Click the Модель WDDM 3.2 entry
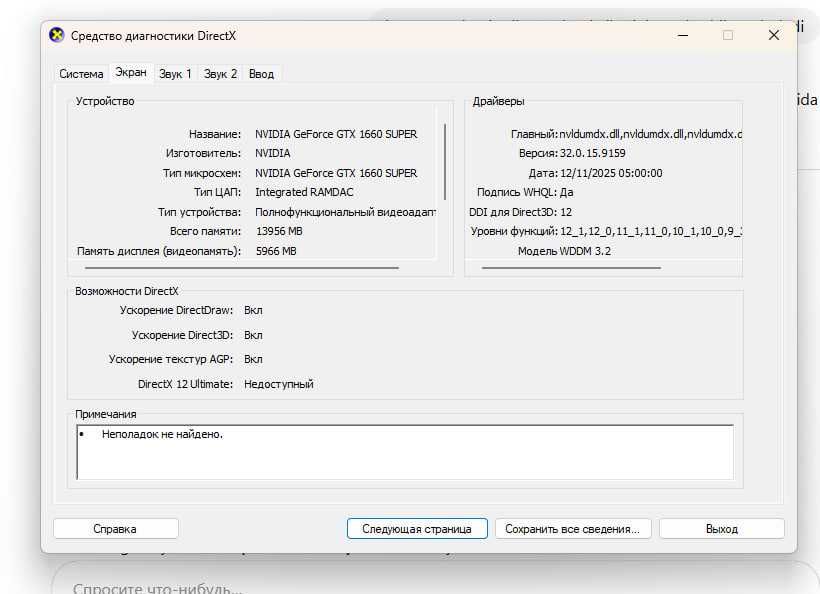Viewport: 820px width, 594px height. click(x=564, y=251)
